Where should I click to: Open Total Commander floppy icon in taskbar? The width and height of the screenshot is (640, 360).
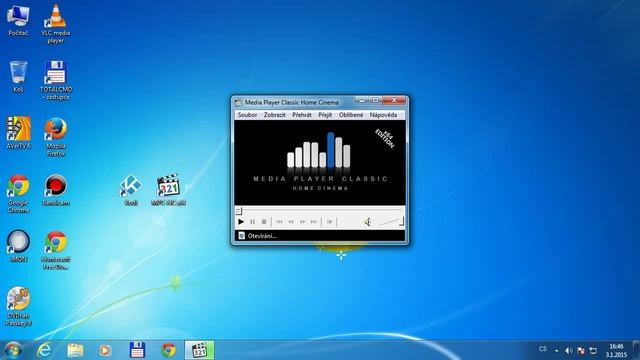point(137,350)
